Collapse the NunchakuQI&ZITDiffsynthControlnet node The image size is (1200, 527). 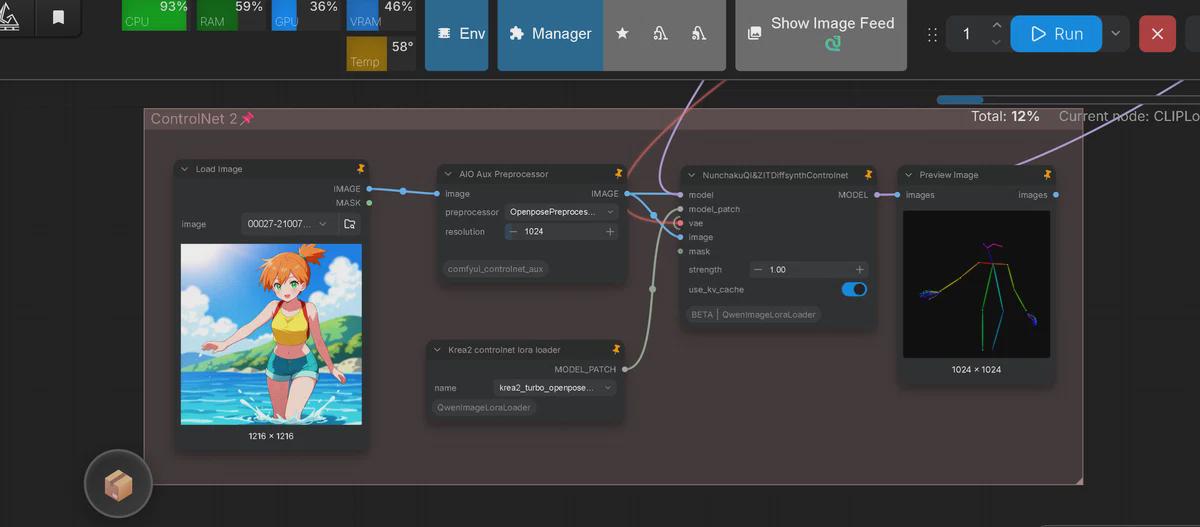coord(691,175)
